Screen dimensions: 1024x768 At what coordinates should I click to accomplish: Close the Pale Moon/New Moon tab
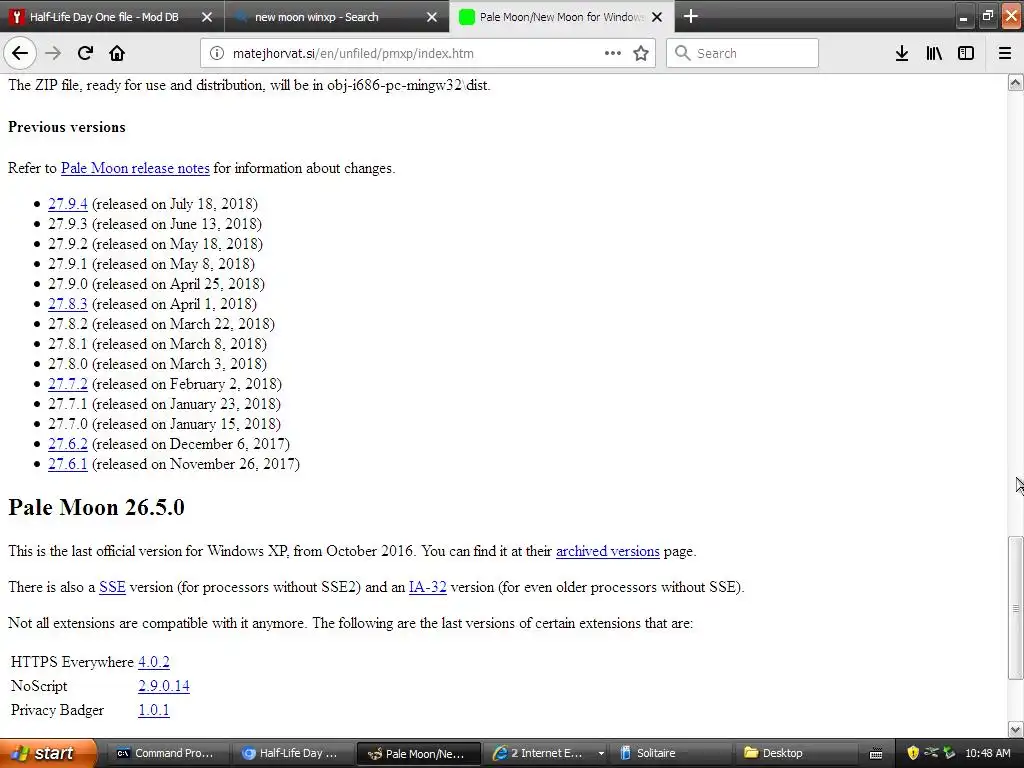pyautogui.click(x=658, y=17)
